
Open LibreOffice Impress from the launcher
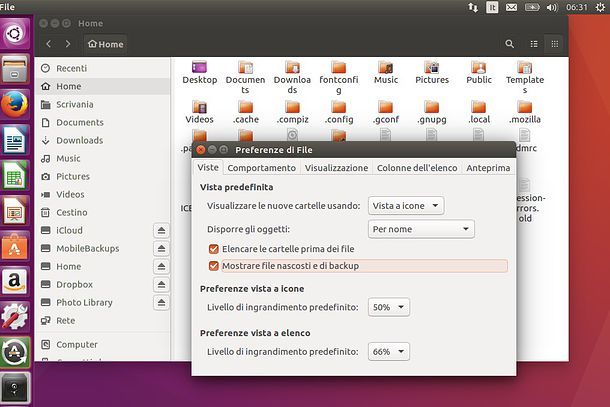pos(14,211)
